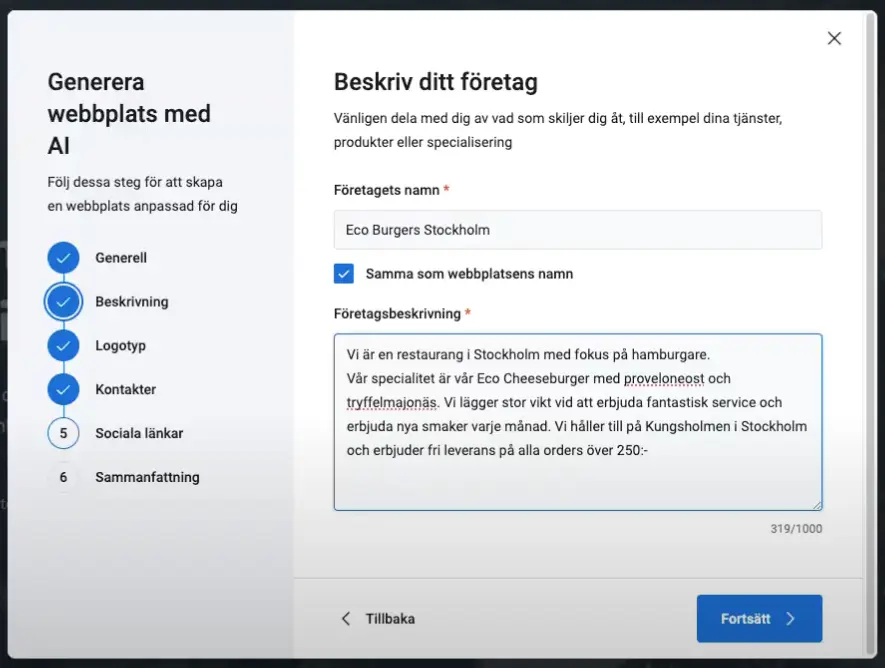885x668 pixels.
Task: Close the dialog with the X icon
Action: [x=834, y=38]
